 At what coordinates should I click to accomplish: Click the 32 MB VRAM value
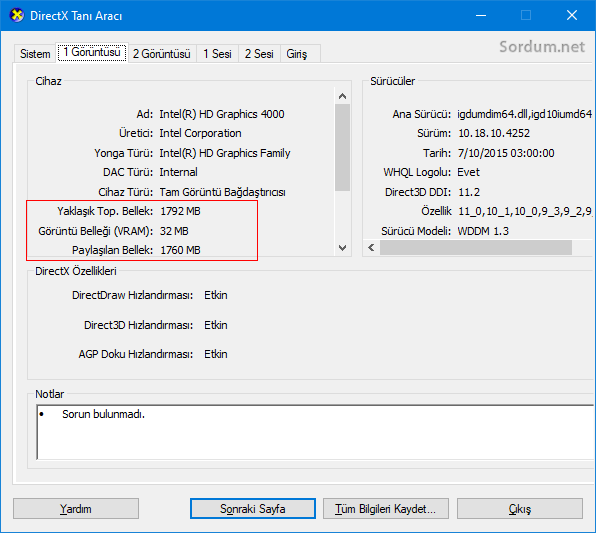coord(174,231)
